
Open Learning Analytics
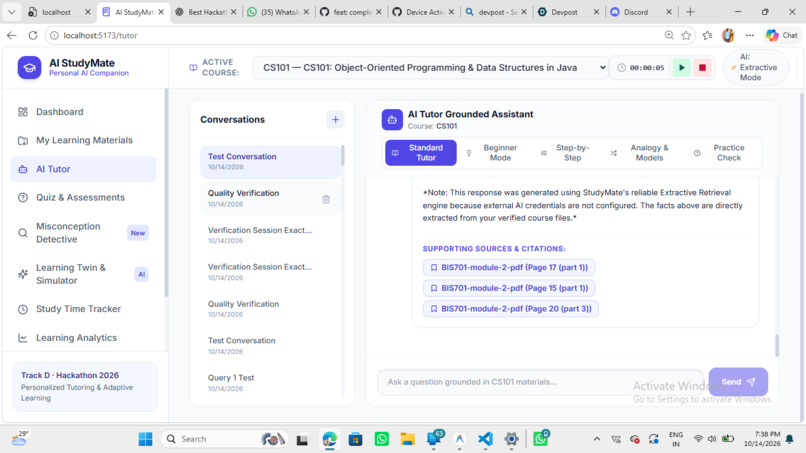point(83,338)
